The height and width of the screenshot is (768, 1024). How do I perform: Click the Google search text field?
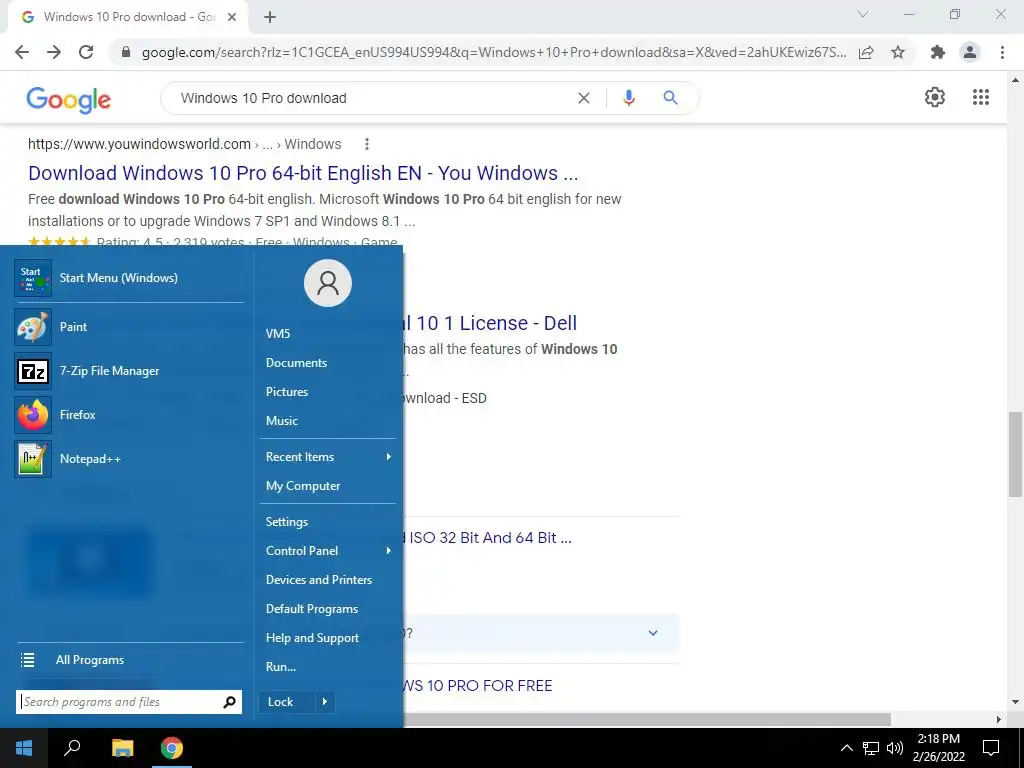(372, 98)
